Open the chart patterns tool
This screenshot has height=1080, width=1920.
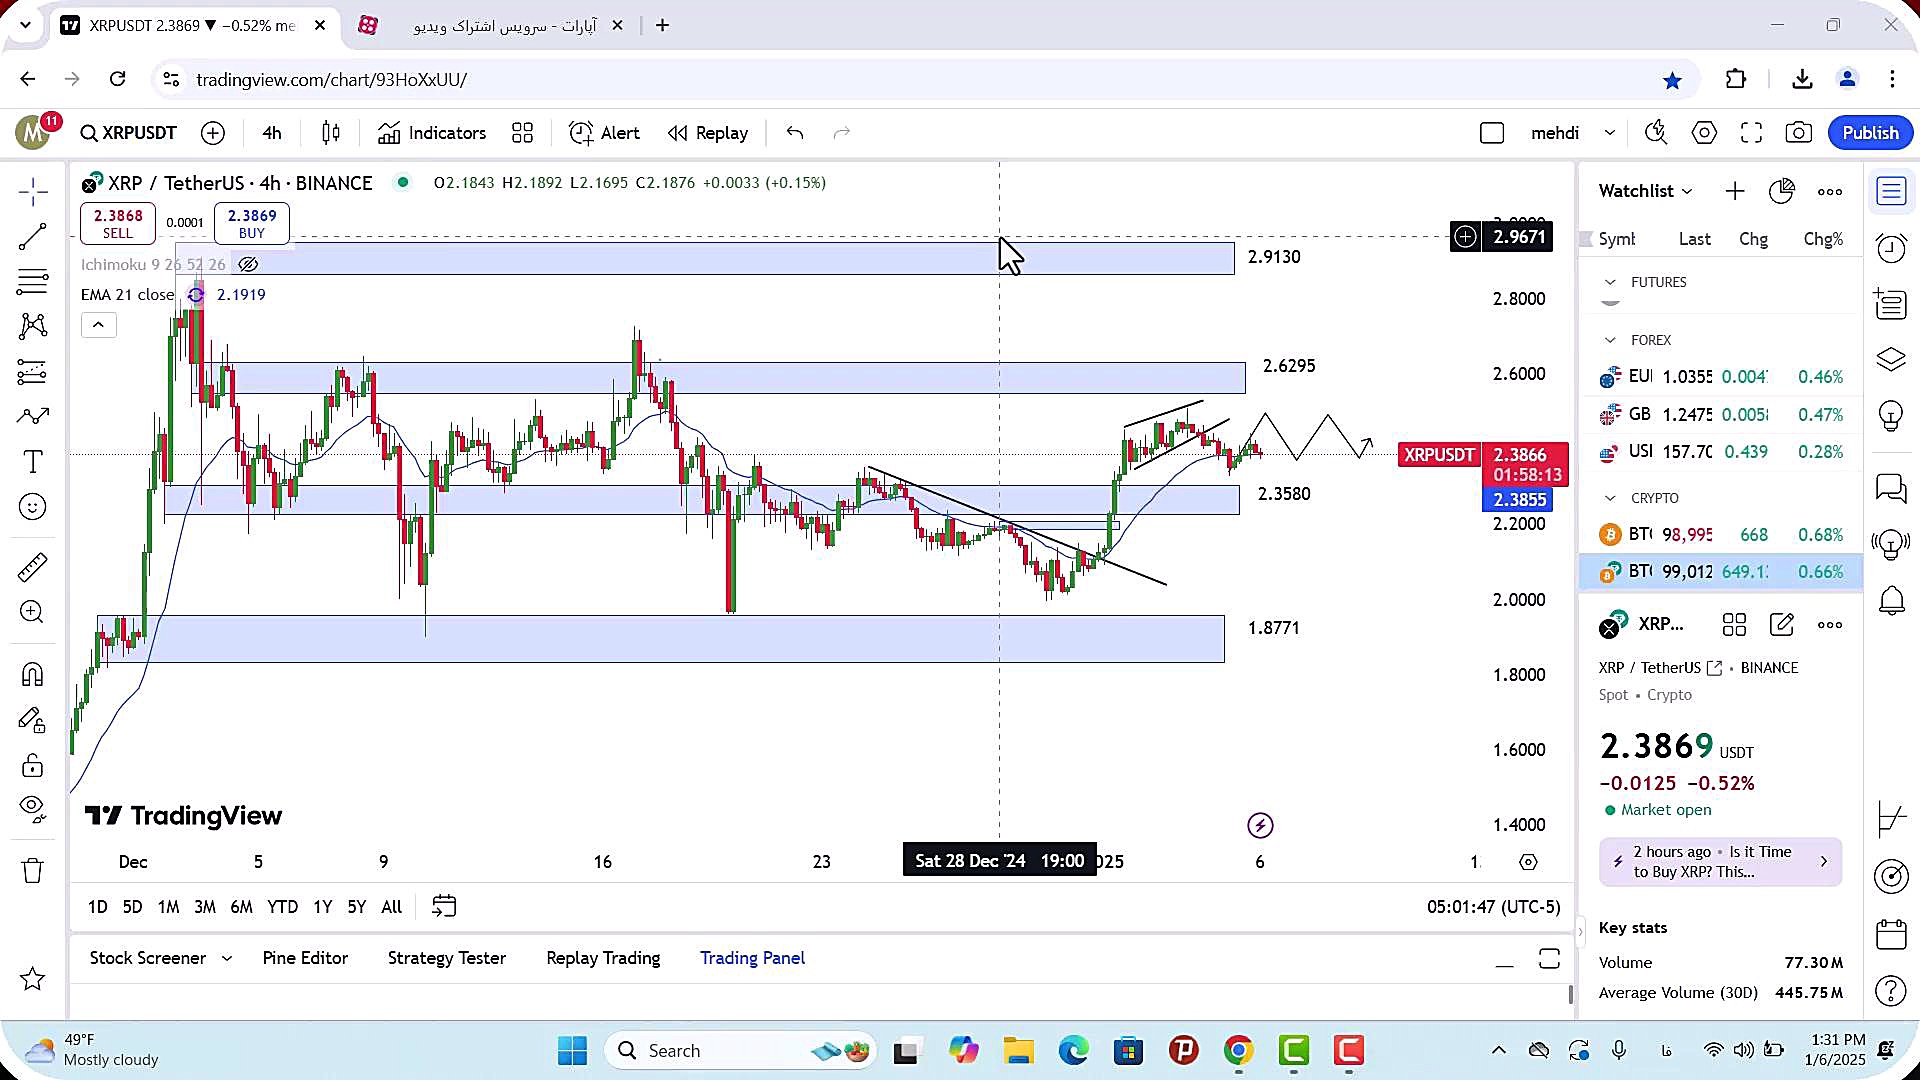click(x=33, y=326)
